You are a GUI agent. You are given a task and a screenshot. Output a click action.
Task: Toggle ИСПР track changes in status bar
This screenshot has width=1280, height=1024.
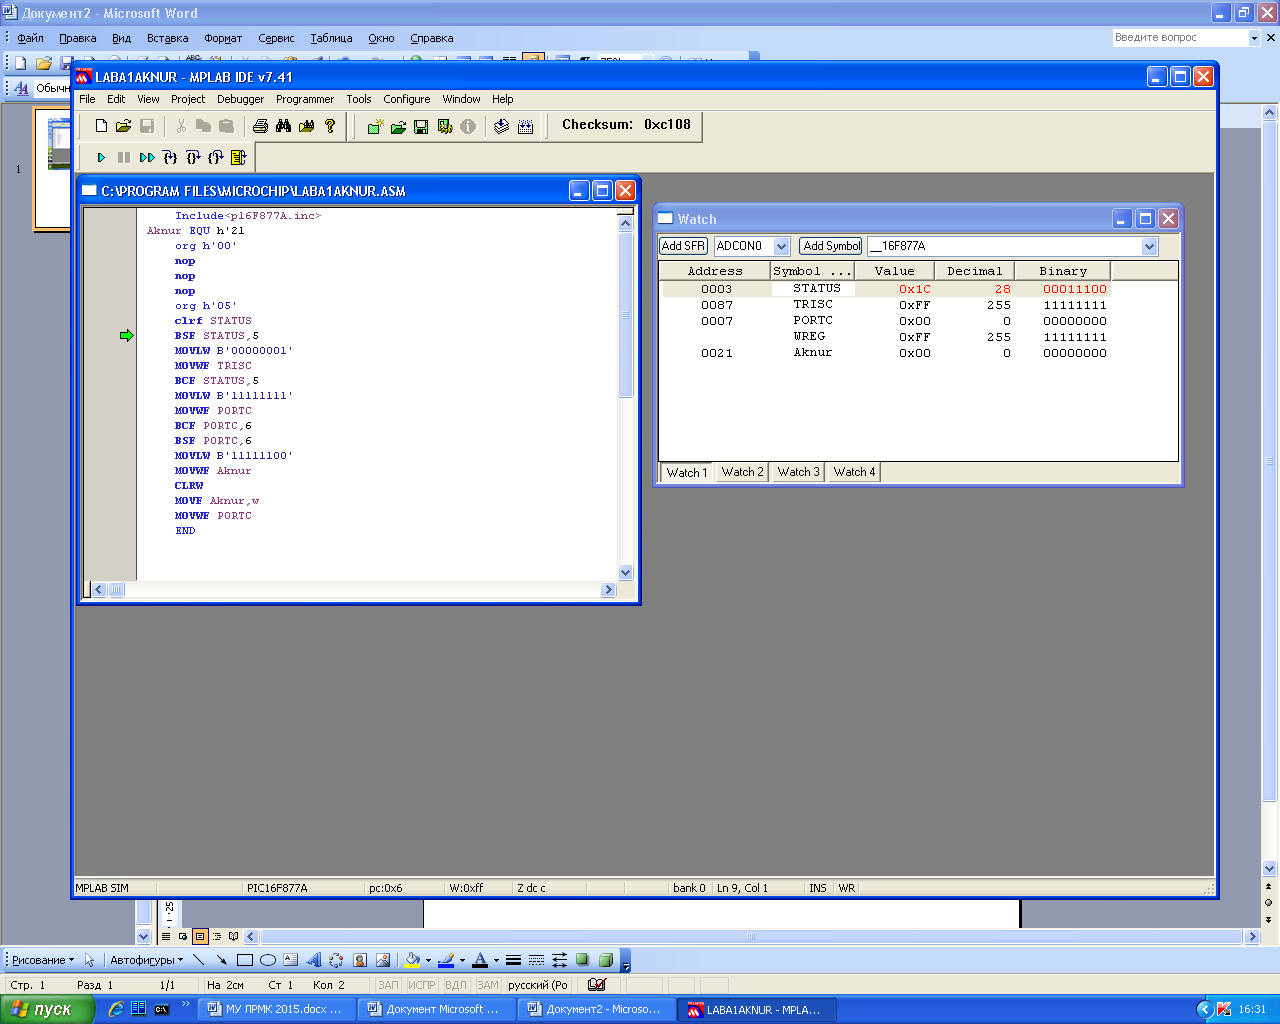pyautogui.click(x=421, y=985)
